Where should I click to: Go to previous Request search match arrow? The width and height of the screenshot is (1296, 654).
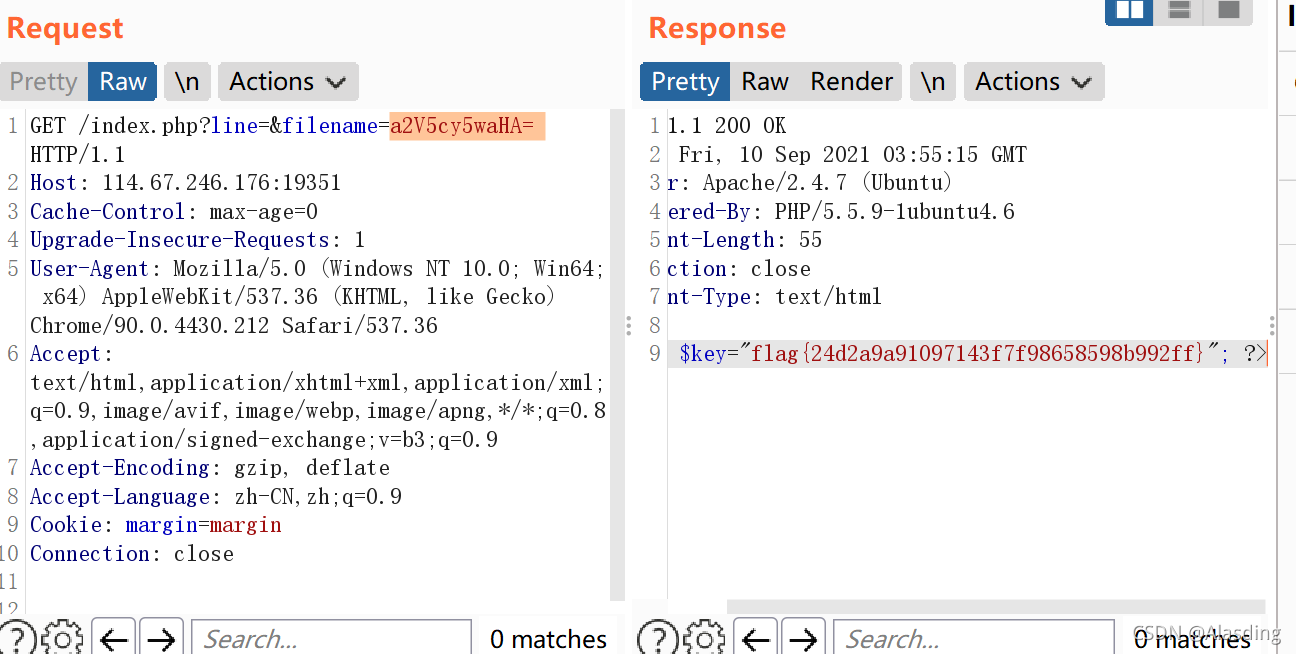(x=113, y=639)
